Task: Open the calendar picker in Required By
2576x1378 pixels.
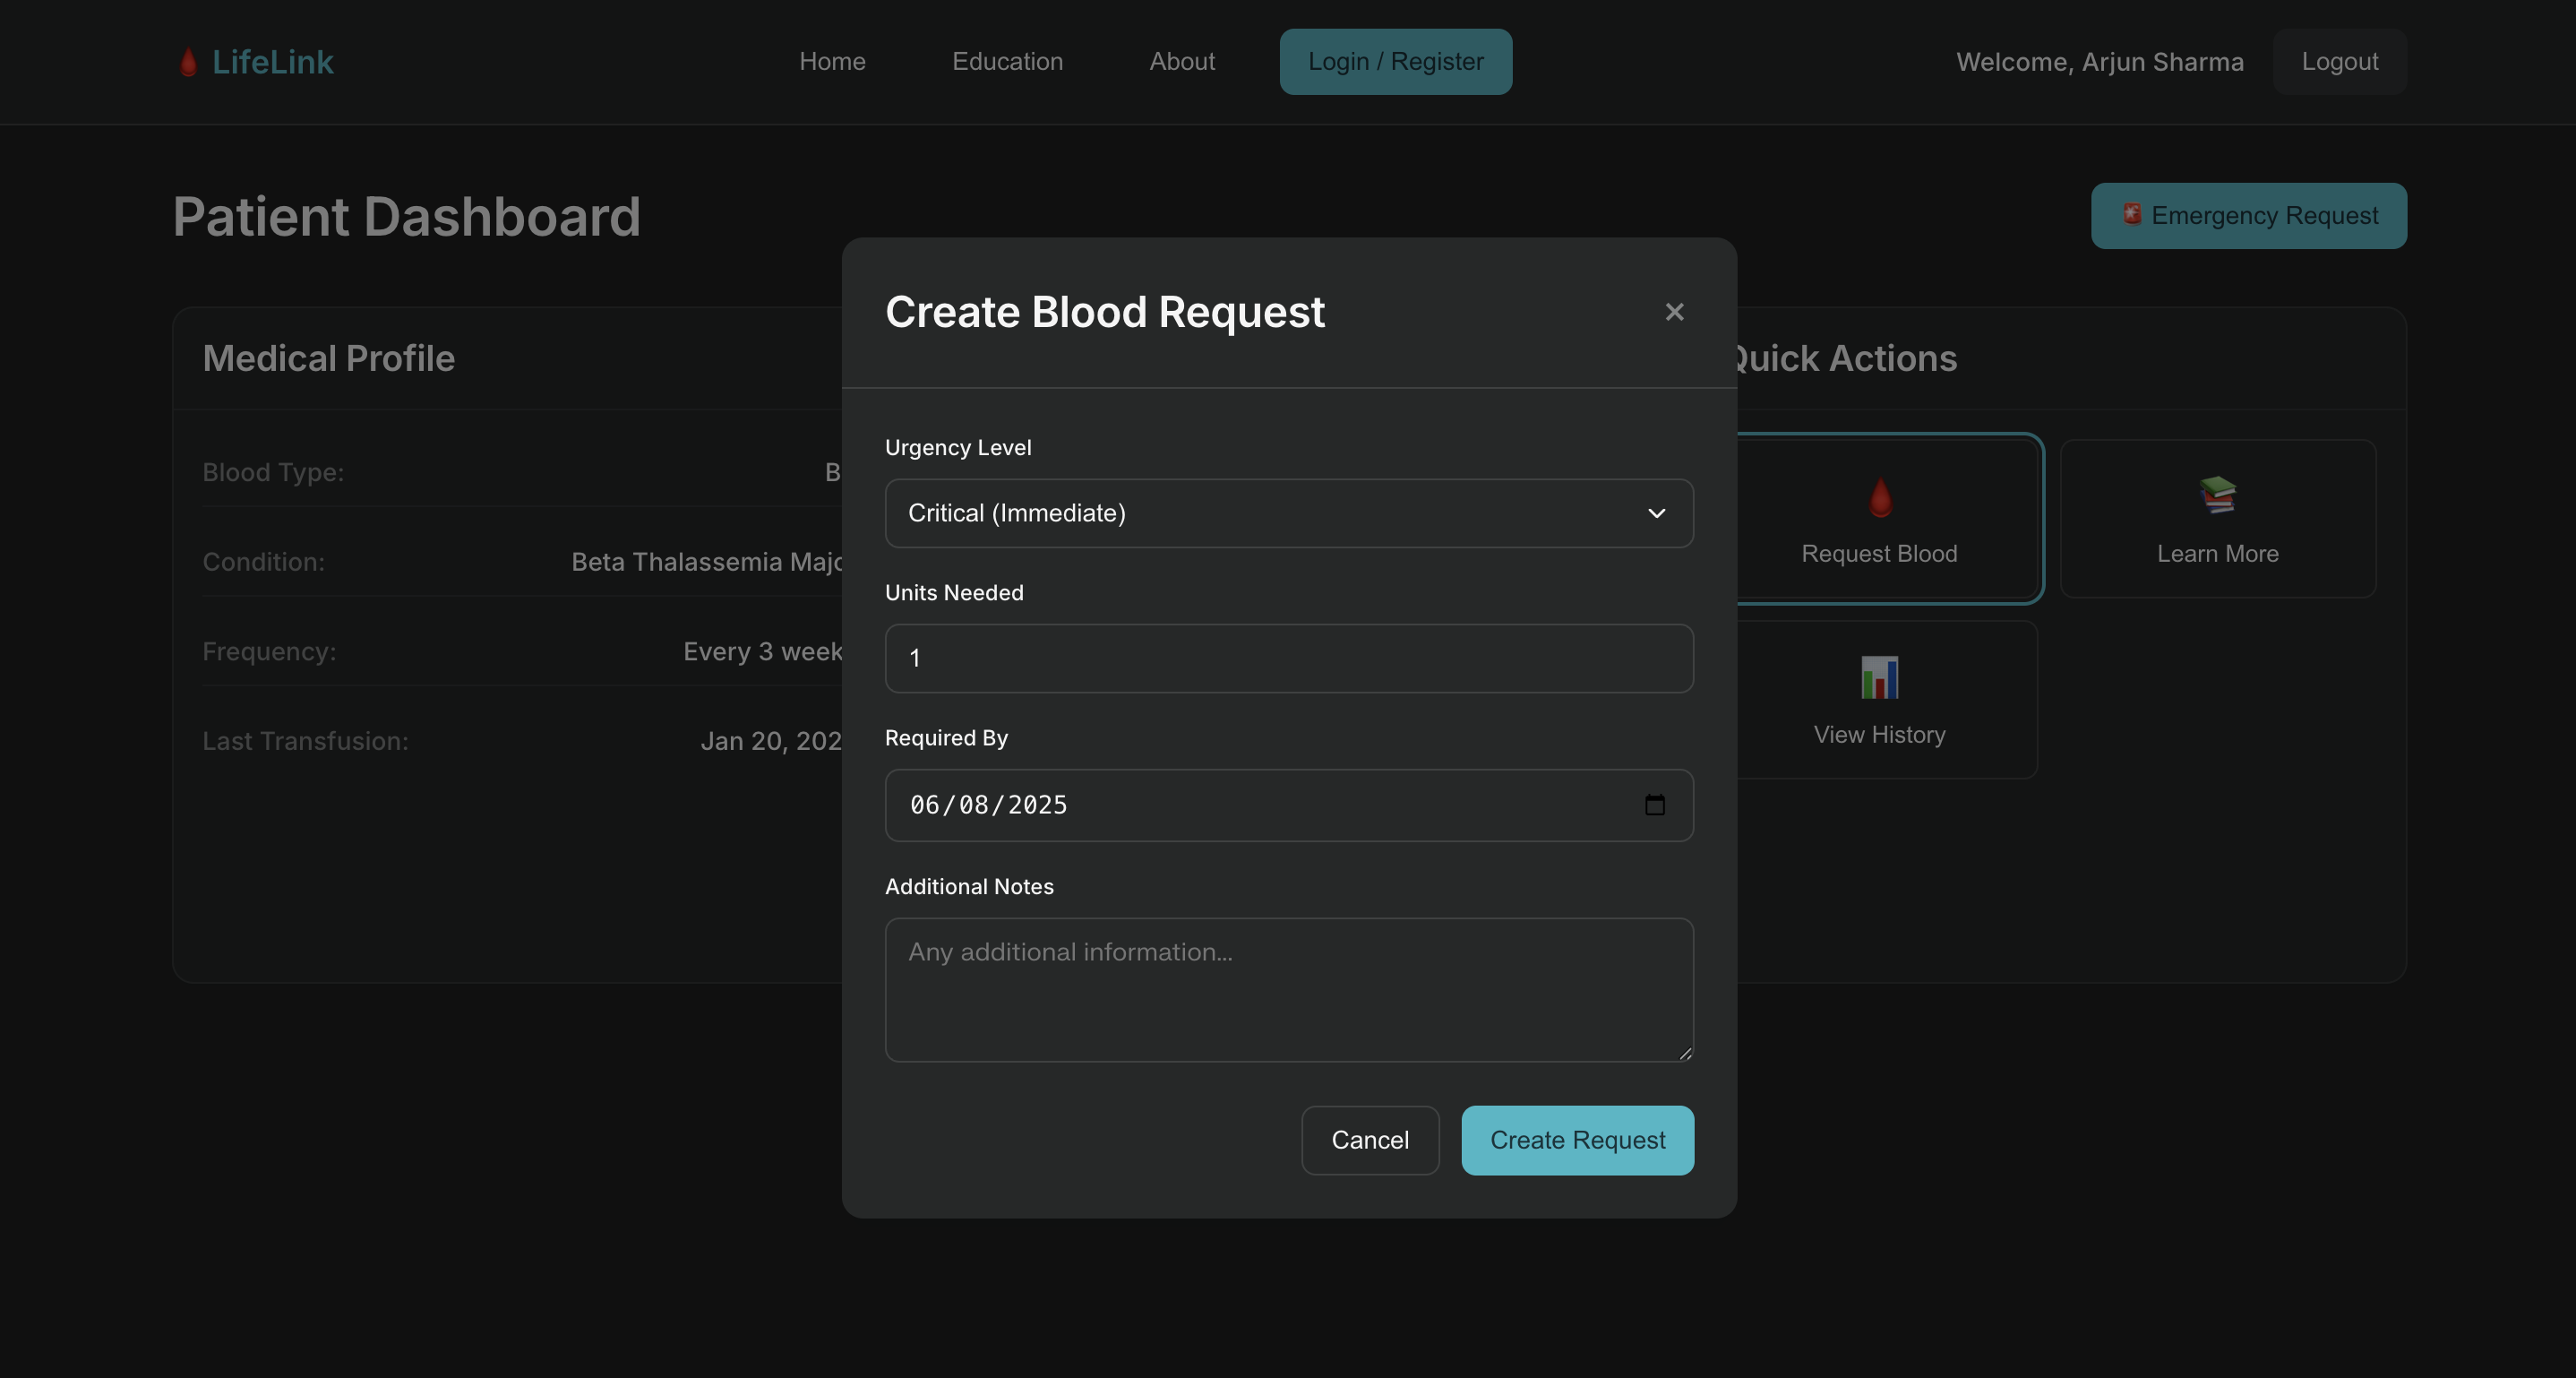Action: point(1654,805)
